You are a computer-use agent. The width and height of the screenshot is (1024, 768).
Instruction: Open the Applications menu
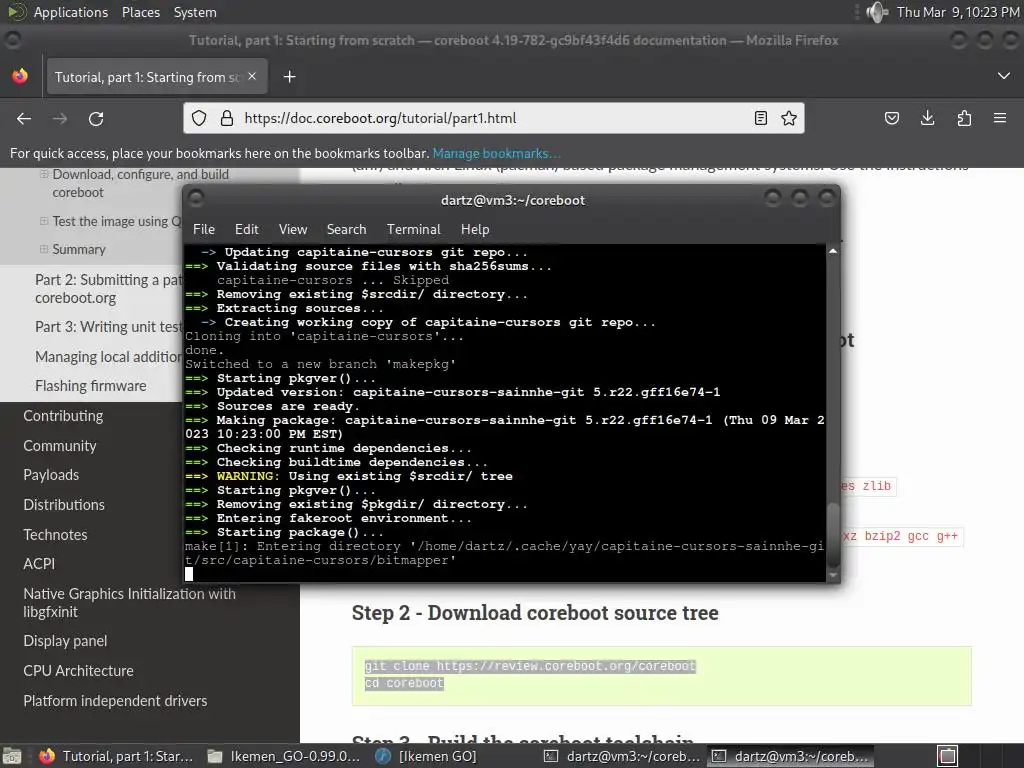click(x=71, y=12)
